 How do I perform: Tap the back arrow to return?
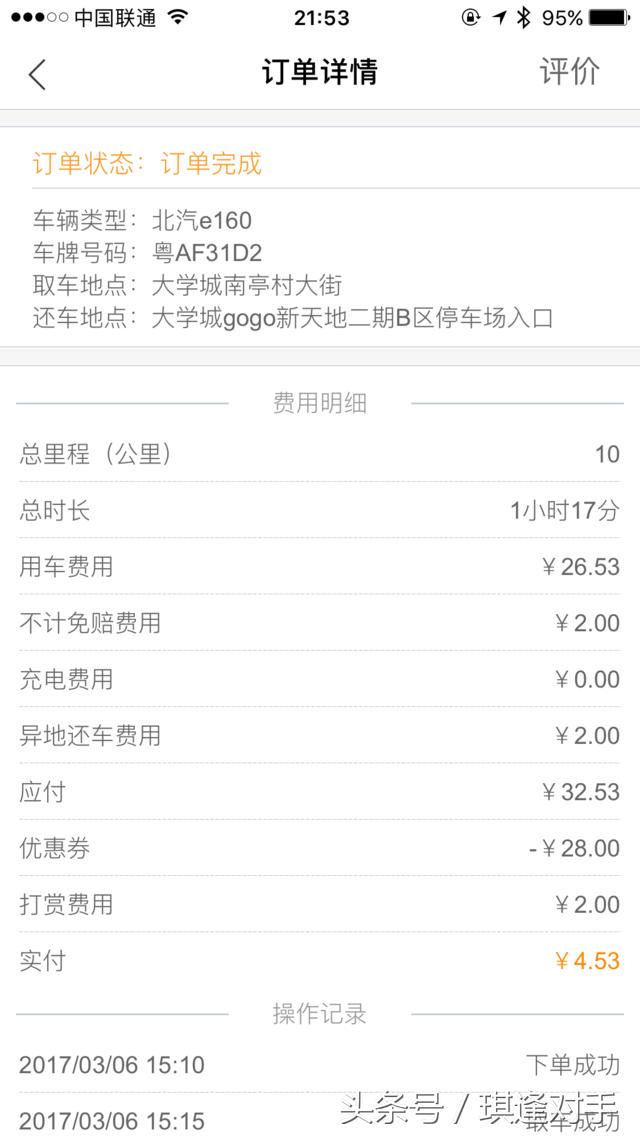click(38, 73)
